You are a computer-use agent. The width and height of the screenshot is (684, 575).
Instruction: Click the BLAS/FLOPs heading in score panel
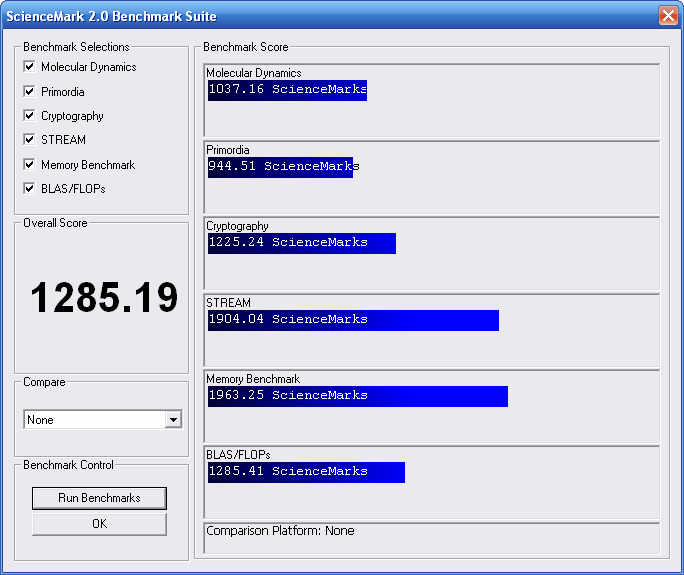(238, 455)
